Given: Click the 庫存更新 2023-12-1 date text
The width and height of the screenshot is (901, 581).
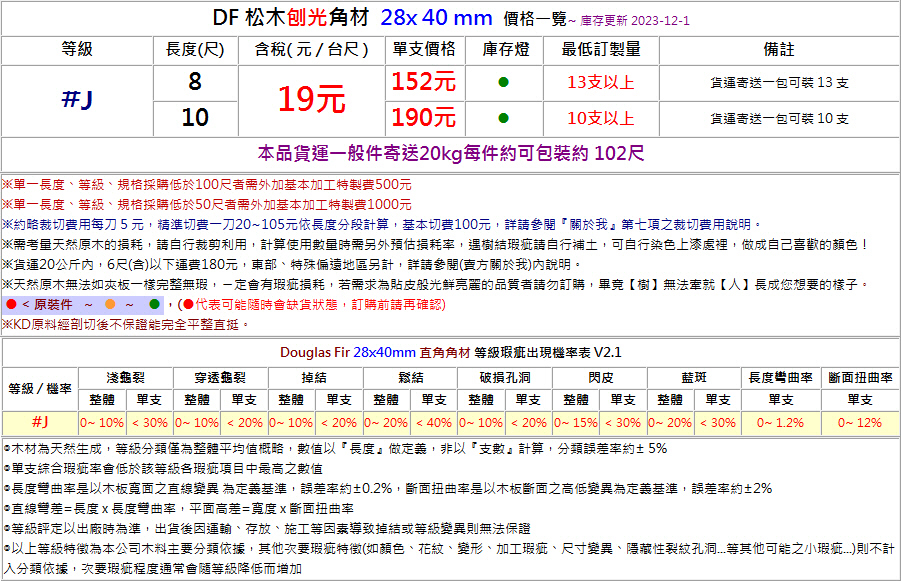Looking at the screenshot, I should pos(634,21).
